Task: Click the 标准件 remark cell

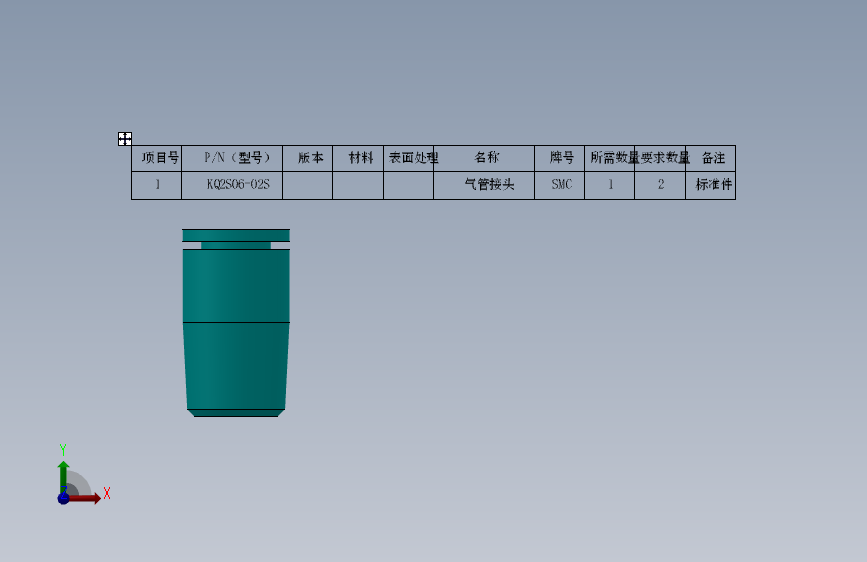Action: 711,185
